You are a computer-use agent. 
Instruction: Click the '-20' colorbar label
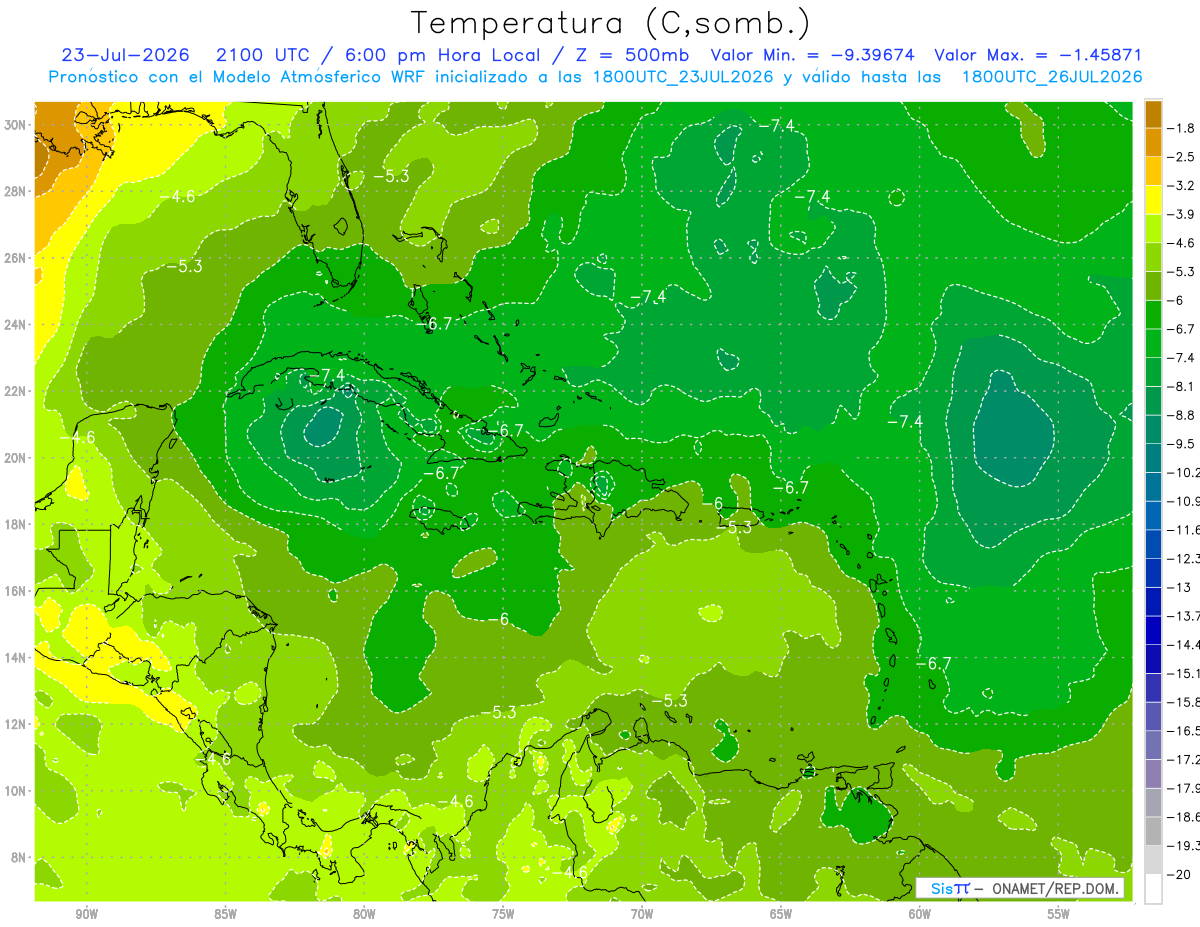(x=1179, y=873)
